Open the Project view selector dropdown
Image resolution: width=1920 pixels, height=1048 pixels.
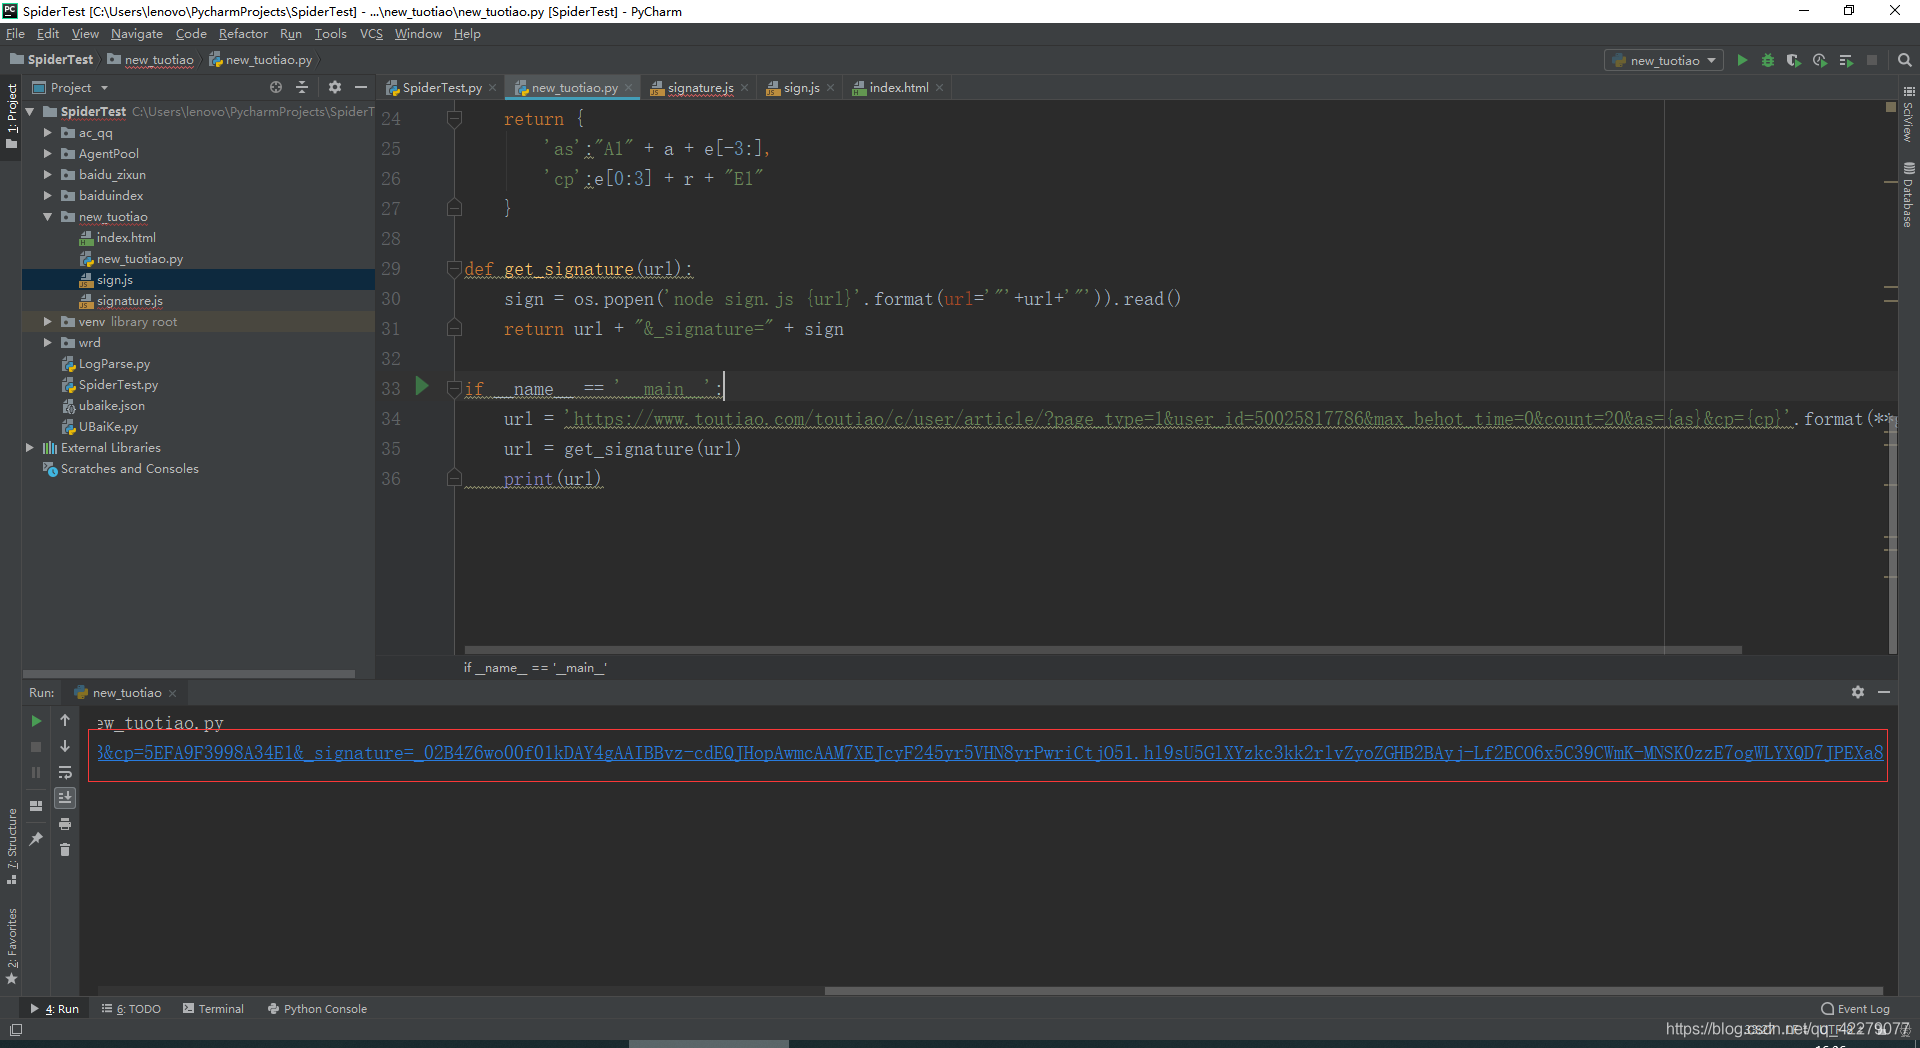[x=70, y=87]
